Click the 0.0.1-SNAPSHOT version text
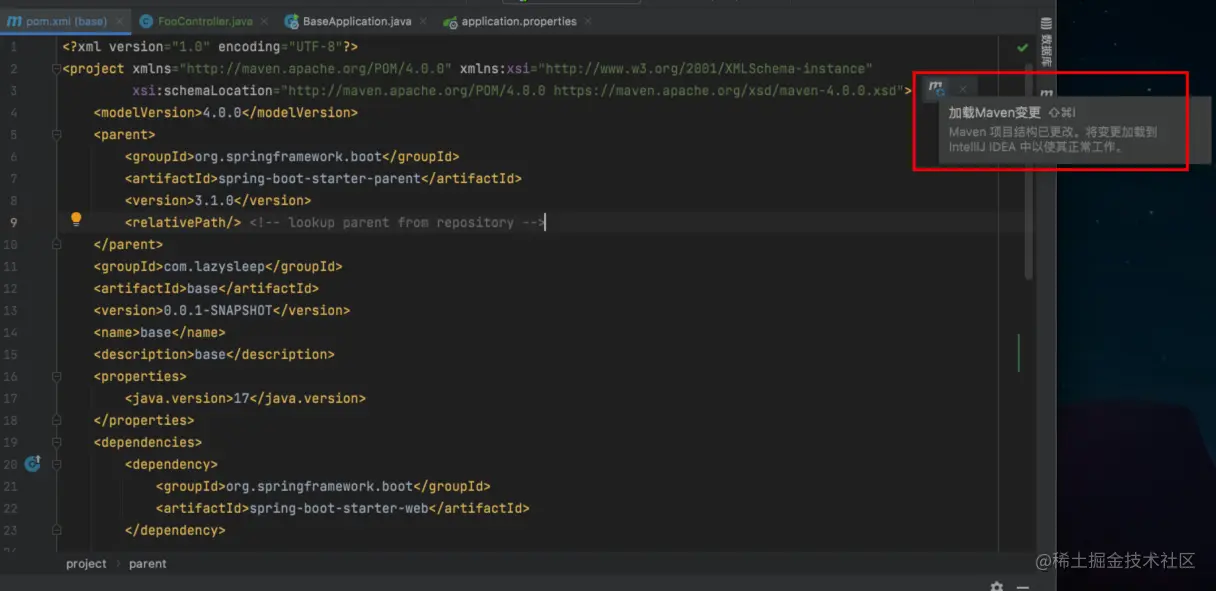 [x=218, y=311]
